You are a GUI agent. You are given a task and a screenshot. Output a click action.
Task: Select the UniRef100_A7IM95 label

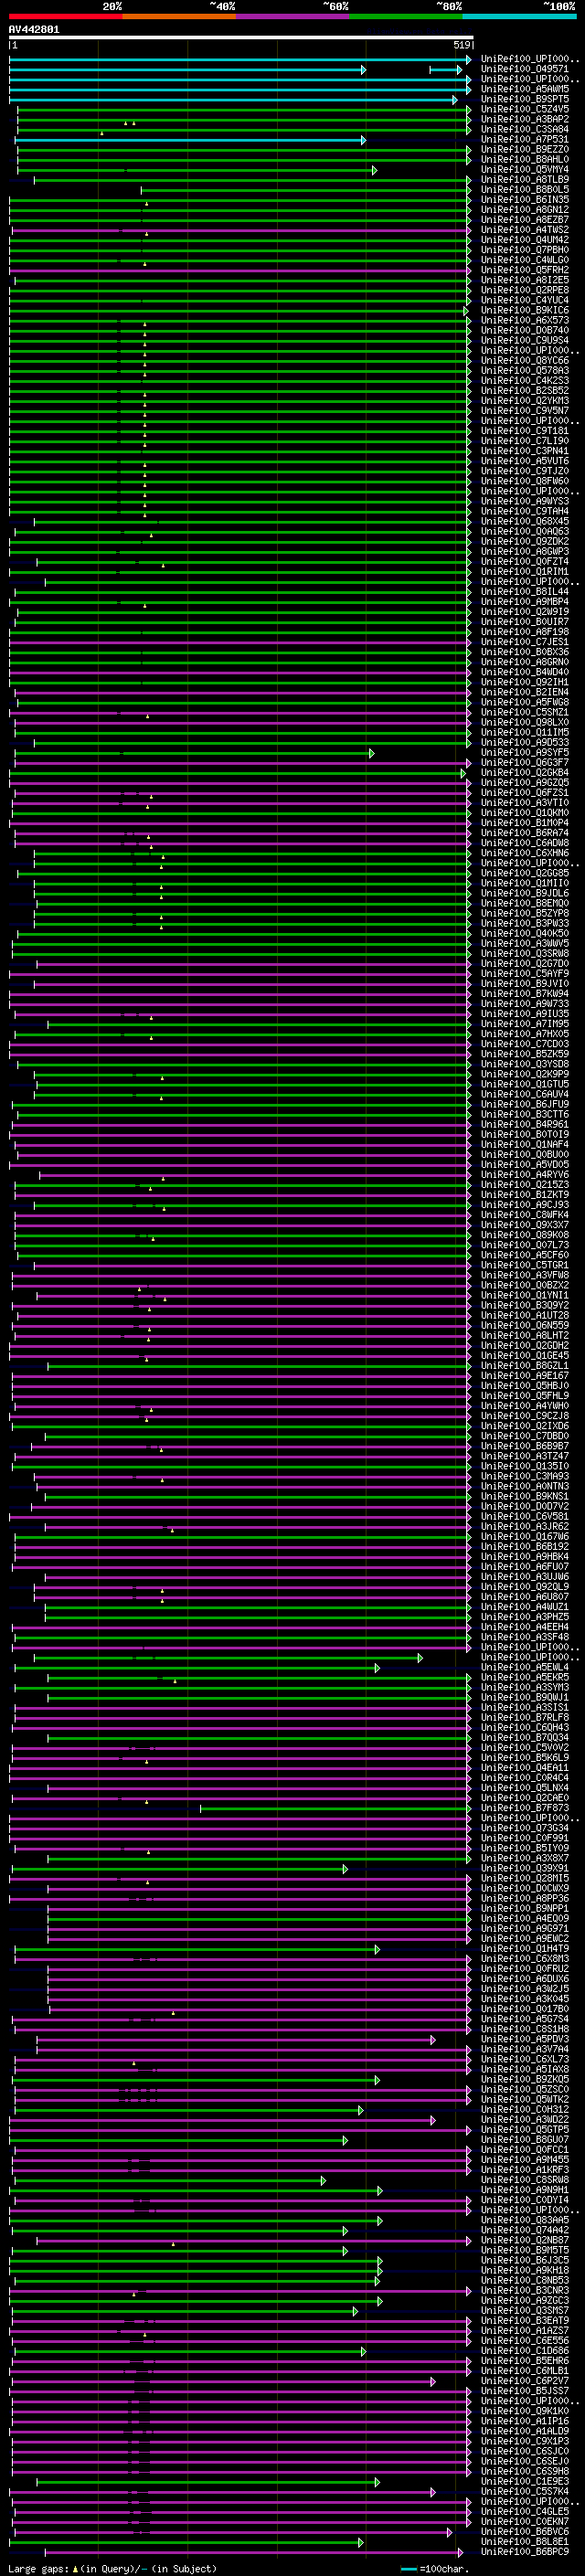525,1024
